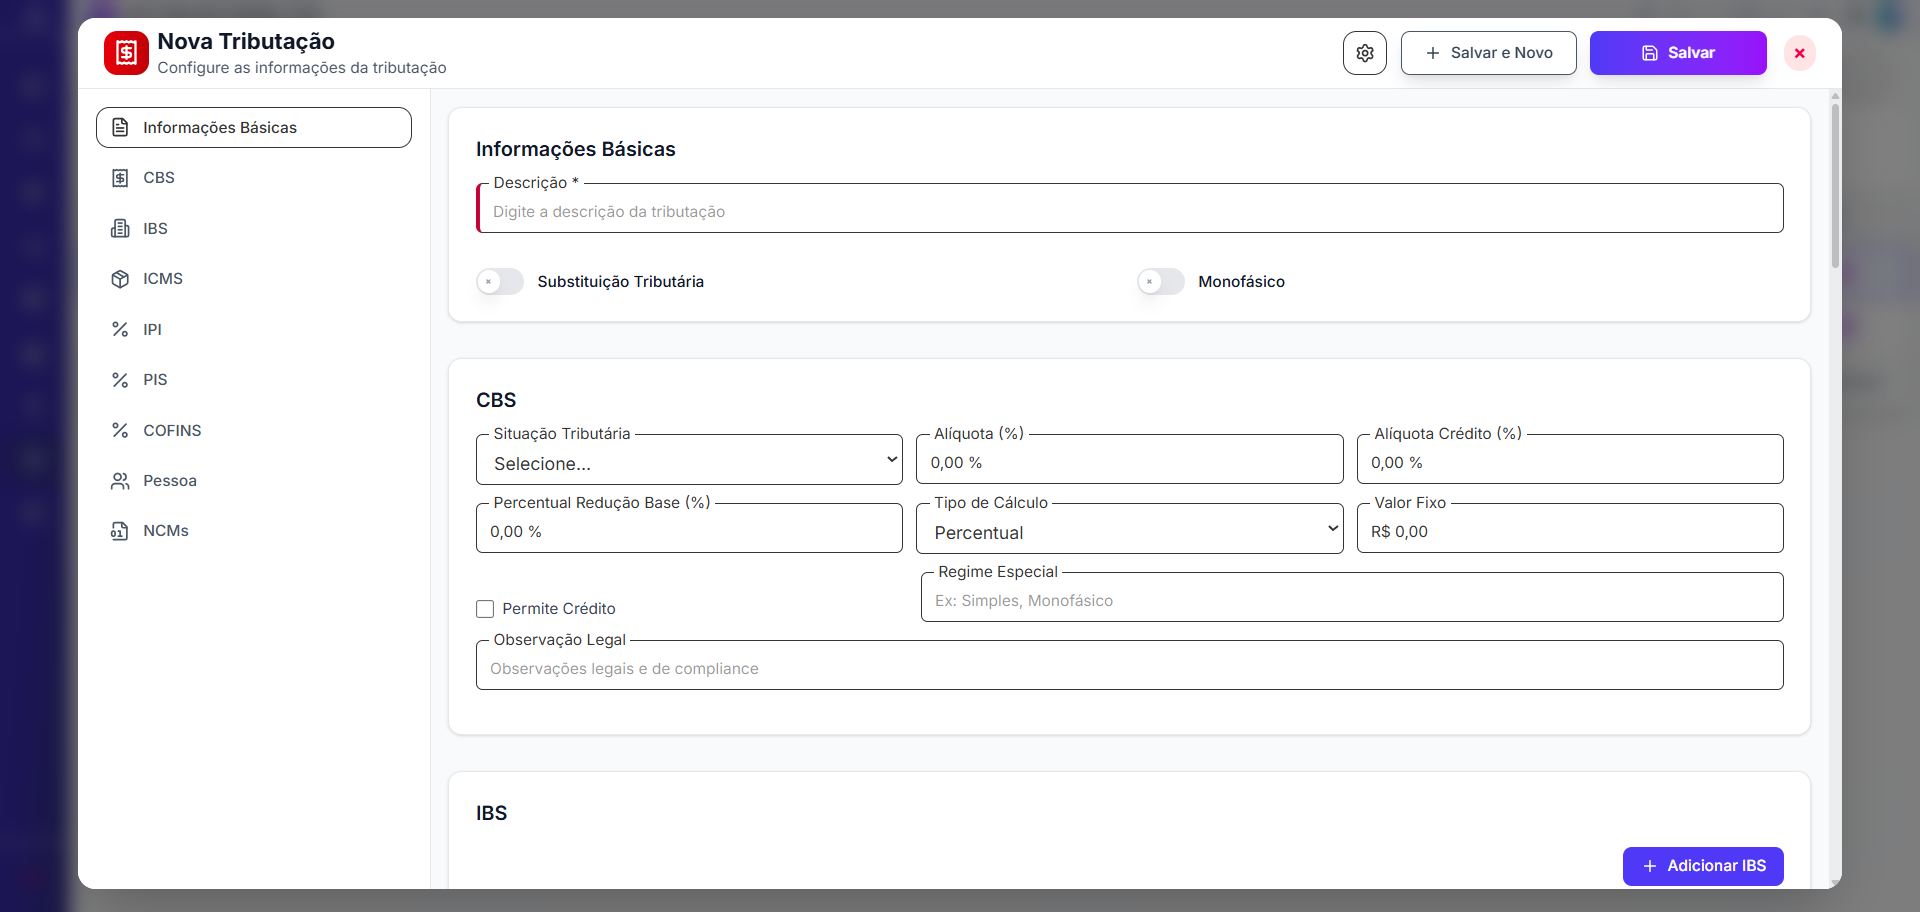Select IBS in the sidebar
This screenshot has height=912, width=1920.
click(x=254, y=228)
